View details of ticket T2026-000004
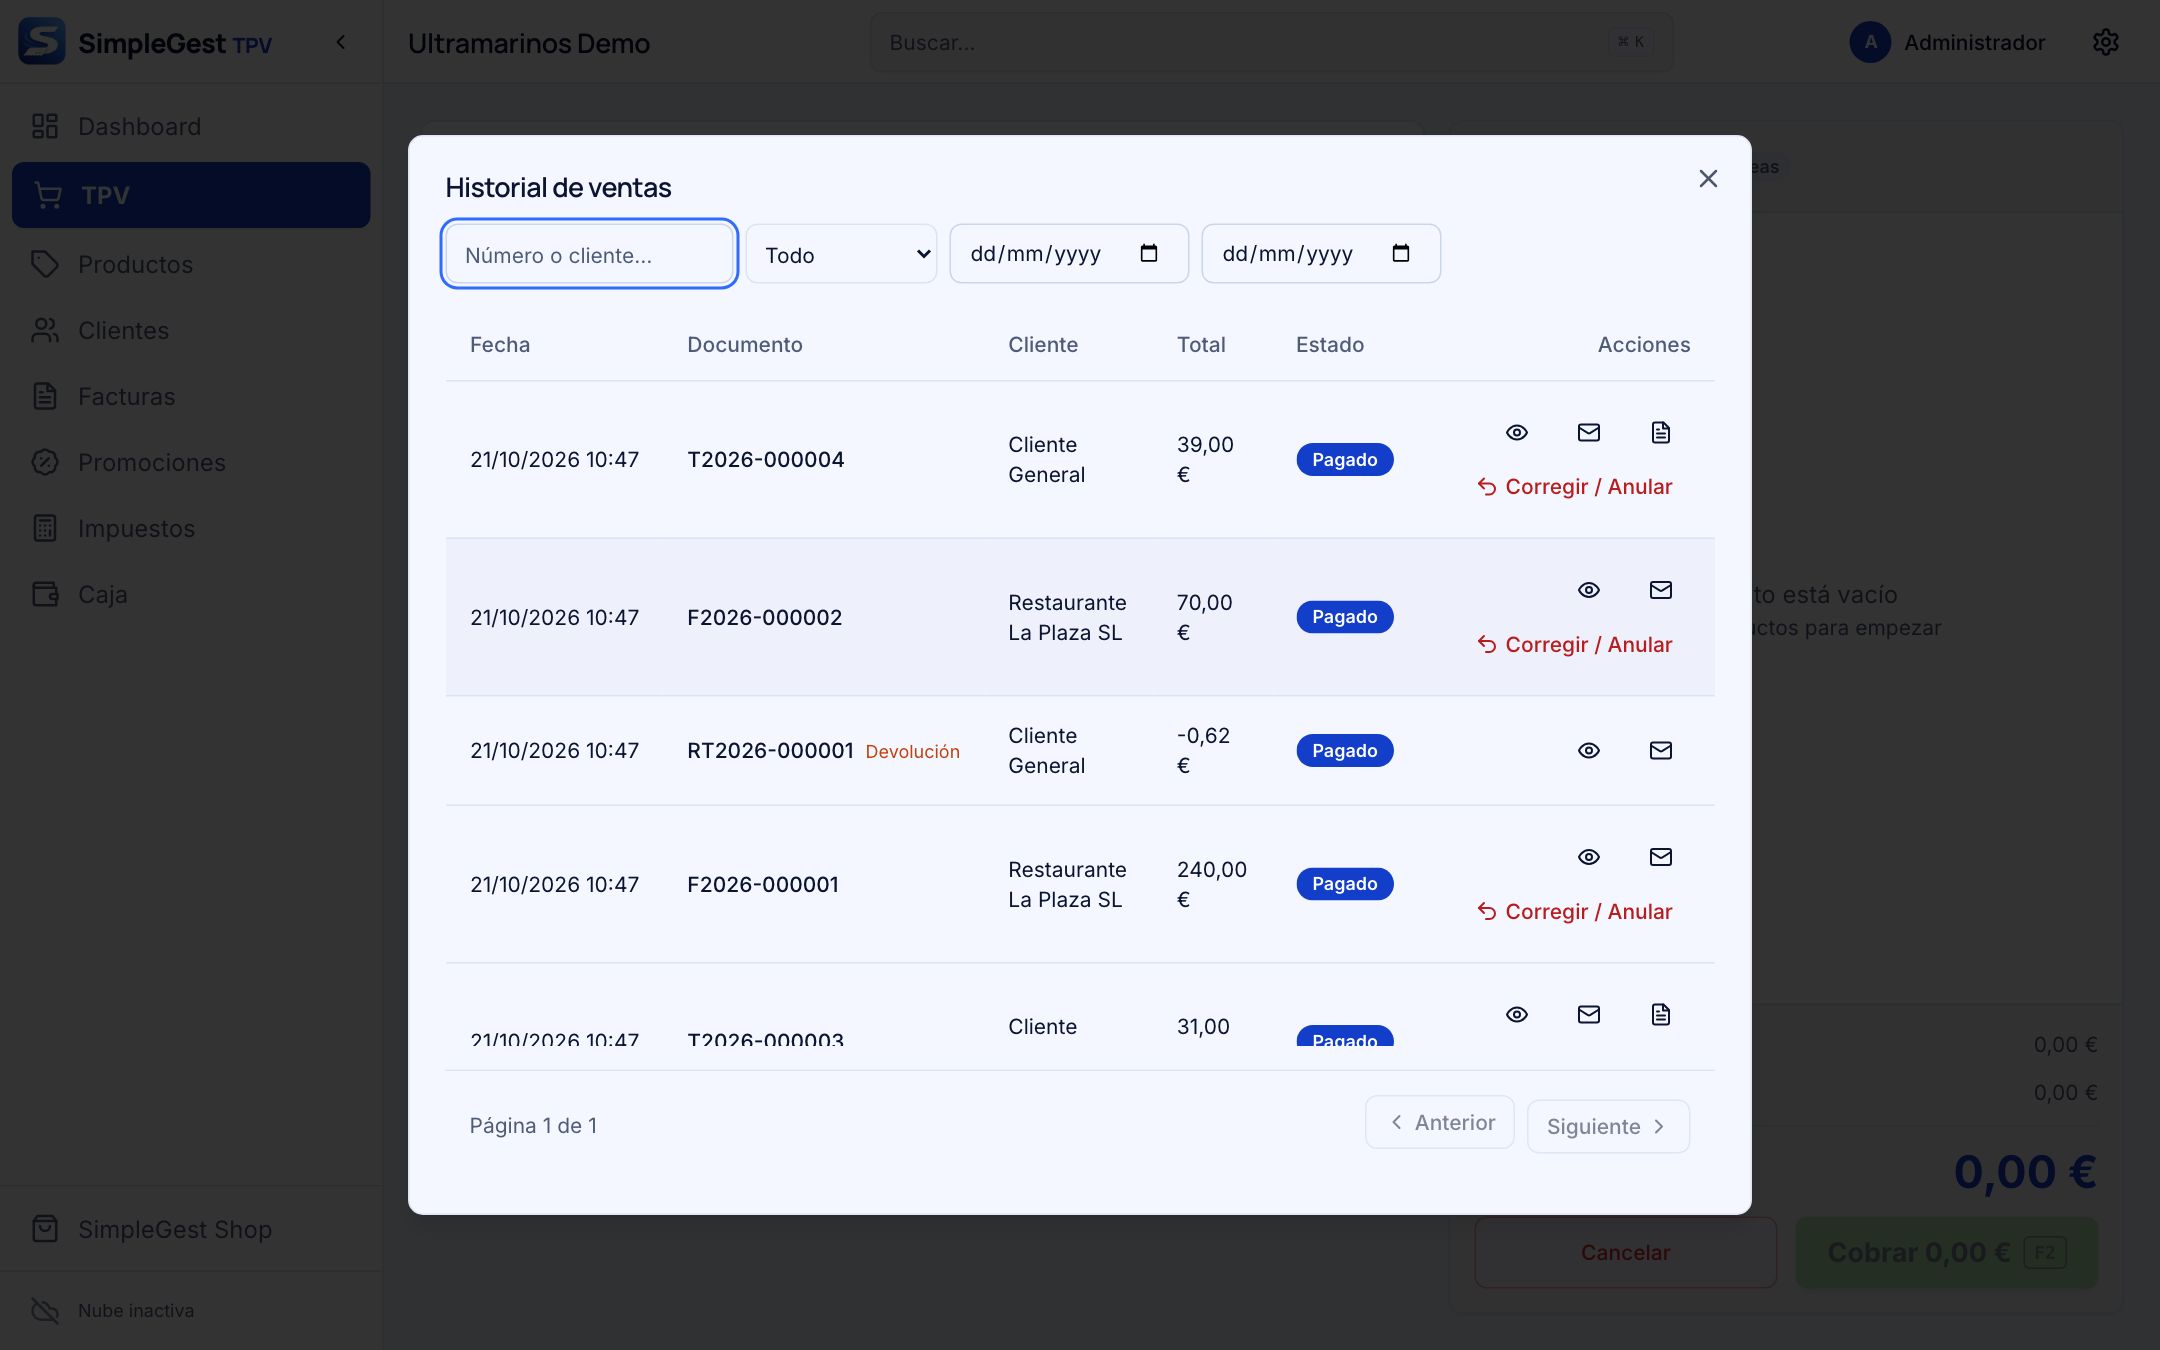 [1516, 432]
